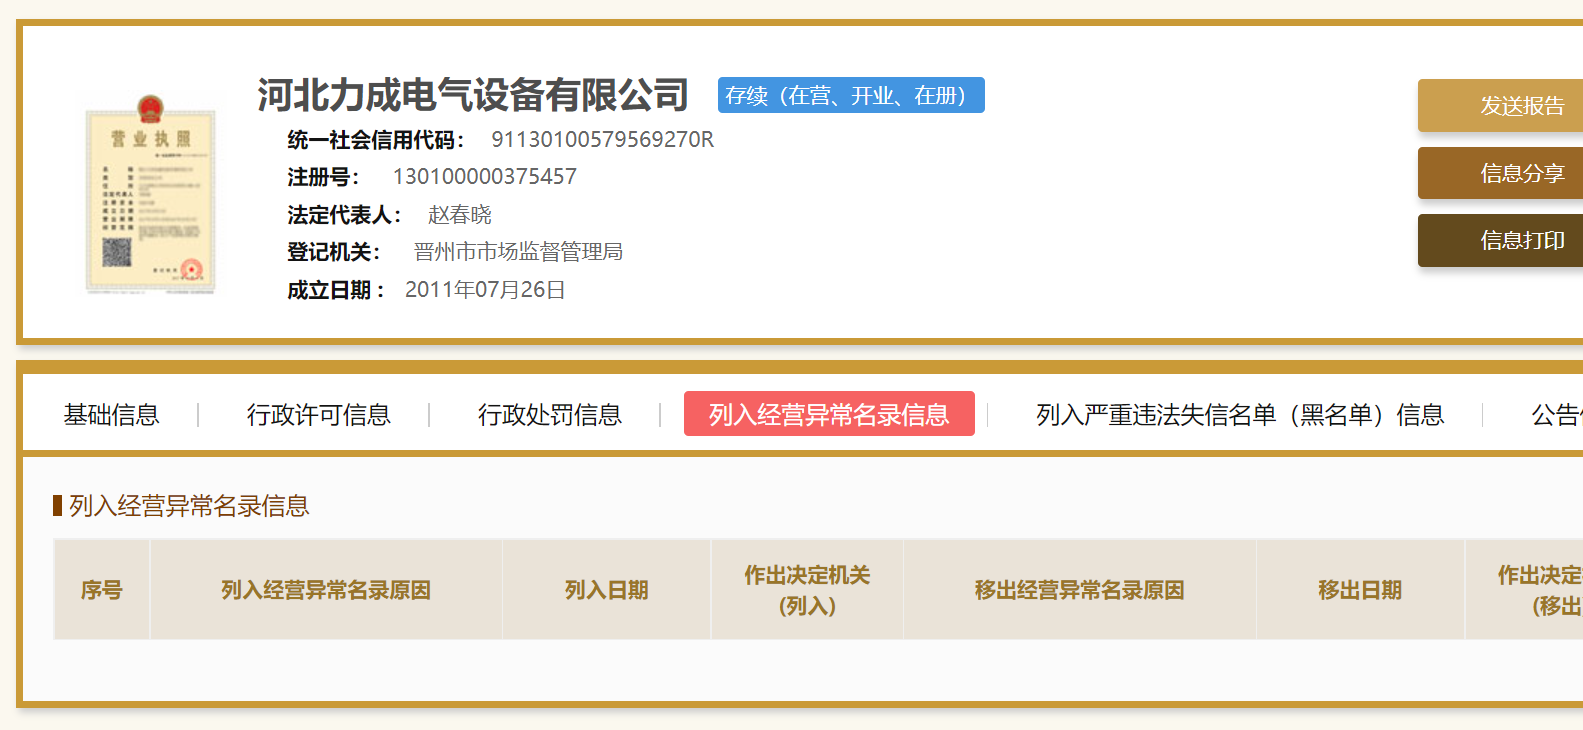Click legal representative name 赵春晓
The width and height of the screenshot is (1583, 730).
460,214
